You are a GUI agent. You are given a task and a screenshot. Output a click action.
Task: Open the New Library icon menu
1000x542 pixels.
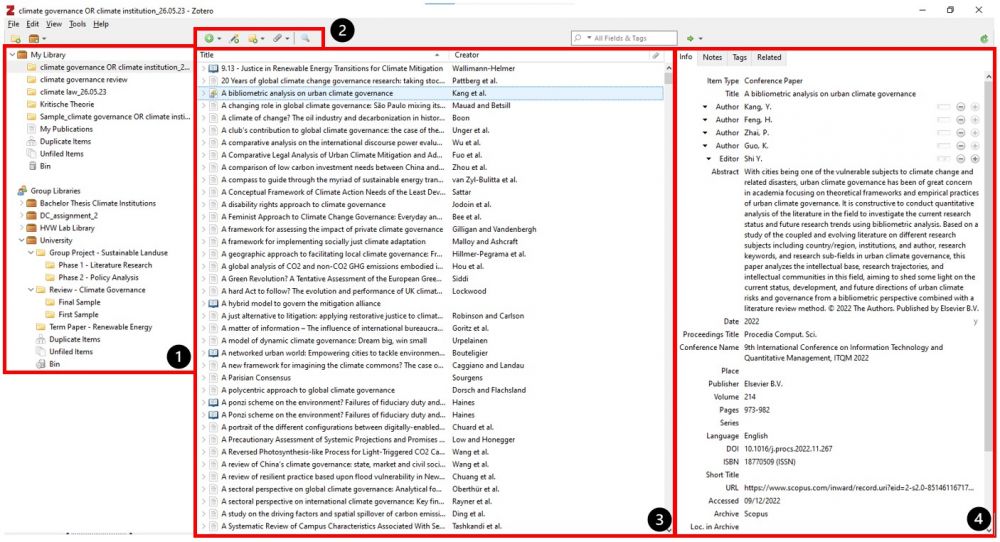pyautogui.click(x=37, y=39)
